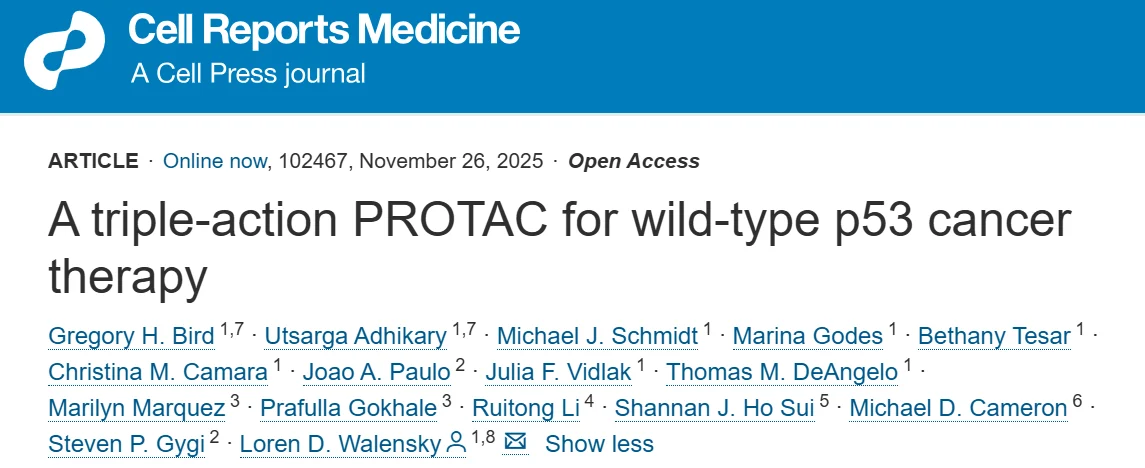Select Steven P. Gygi author name

tap(125, 444)
